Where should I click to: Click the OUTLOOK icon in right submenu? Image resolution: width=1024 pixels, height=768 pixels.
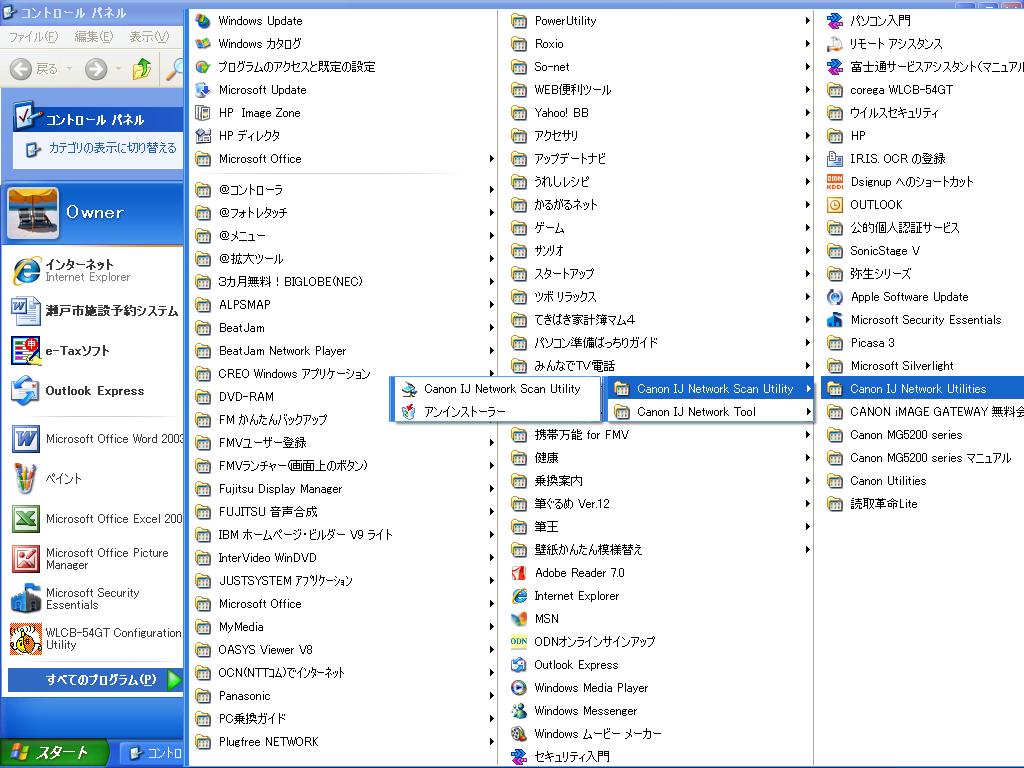click(x=835, y=205)
